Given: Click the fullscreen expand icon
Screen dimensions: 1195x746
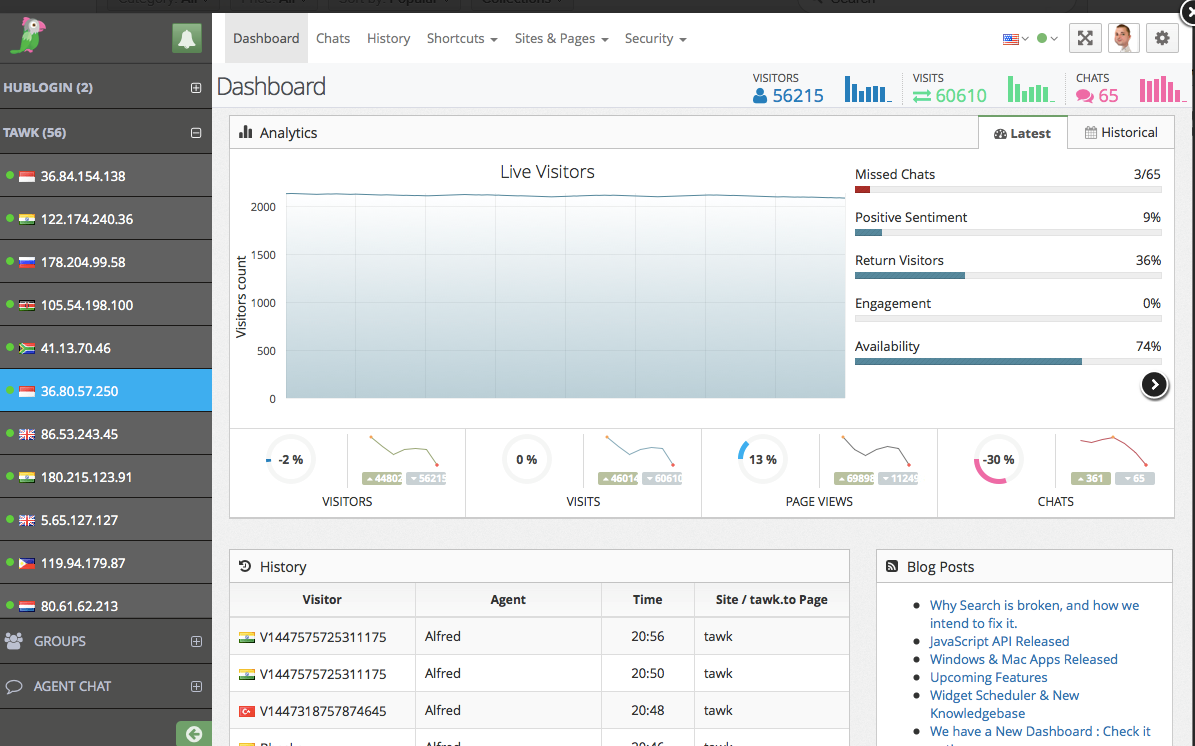Looking at the screenshot, I should click(x=1085, y=38).
